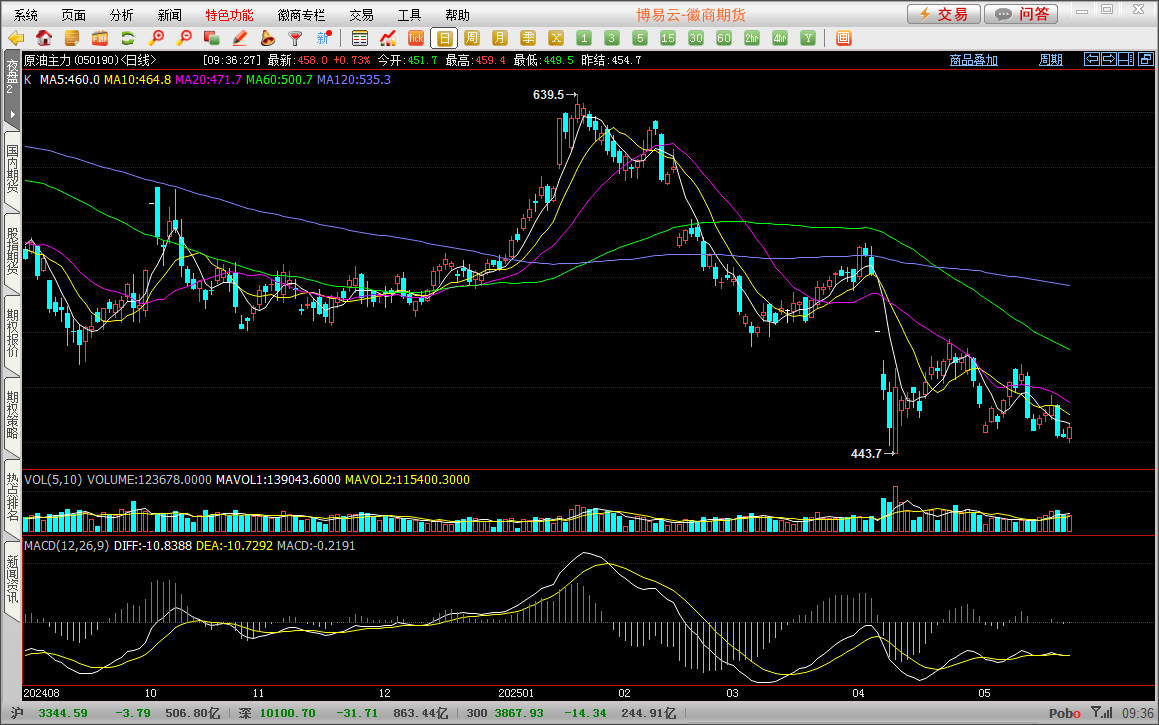Viewport: 1159px width, 725px height.
Task: Open the alert bell icon
Action: point(268,38)
